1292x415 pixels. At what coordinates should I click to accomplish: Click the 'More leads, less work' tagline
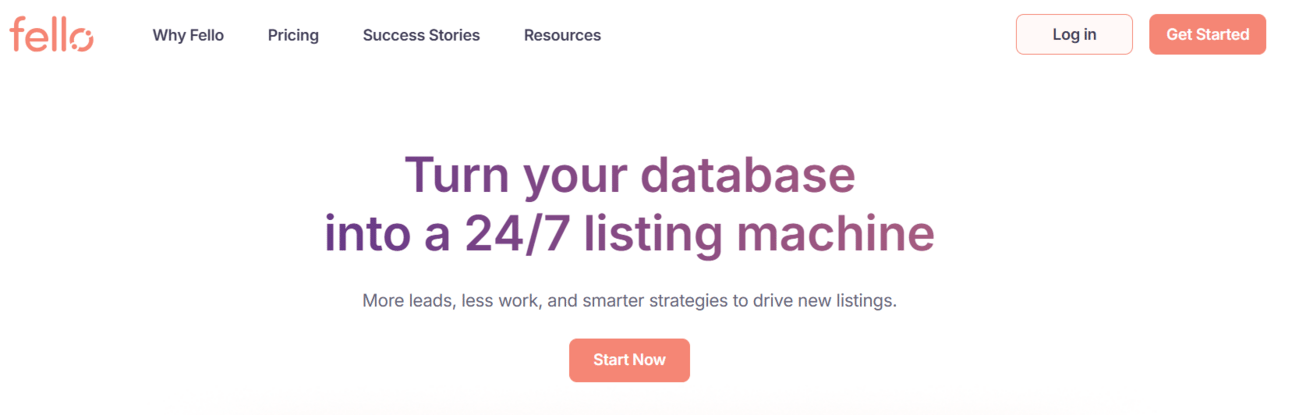629,300
